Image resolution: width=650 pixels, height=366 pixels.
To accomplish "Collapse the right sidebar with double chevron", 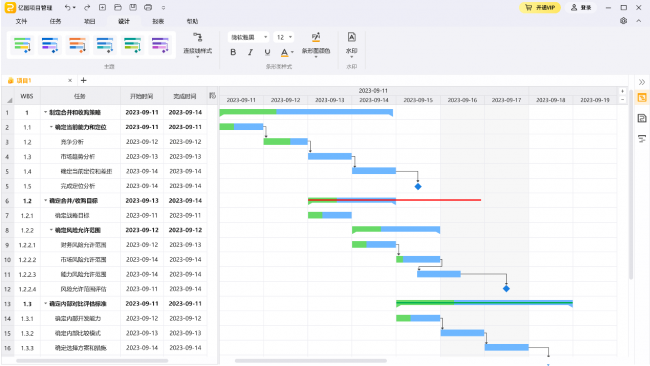I will coord(642,82).
